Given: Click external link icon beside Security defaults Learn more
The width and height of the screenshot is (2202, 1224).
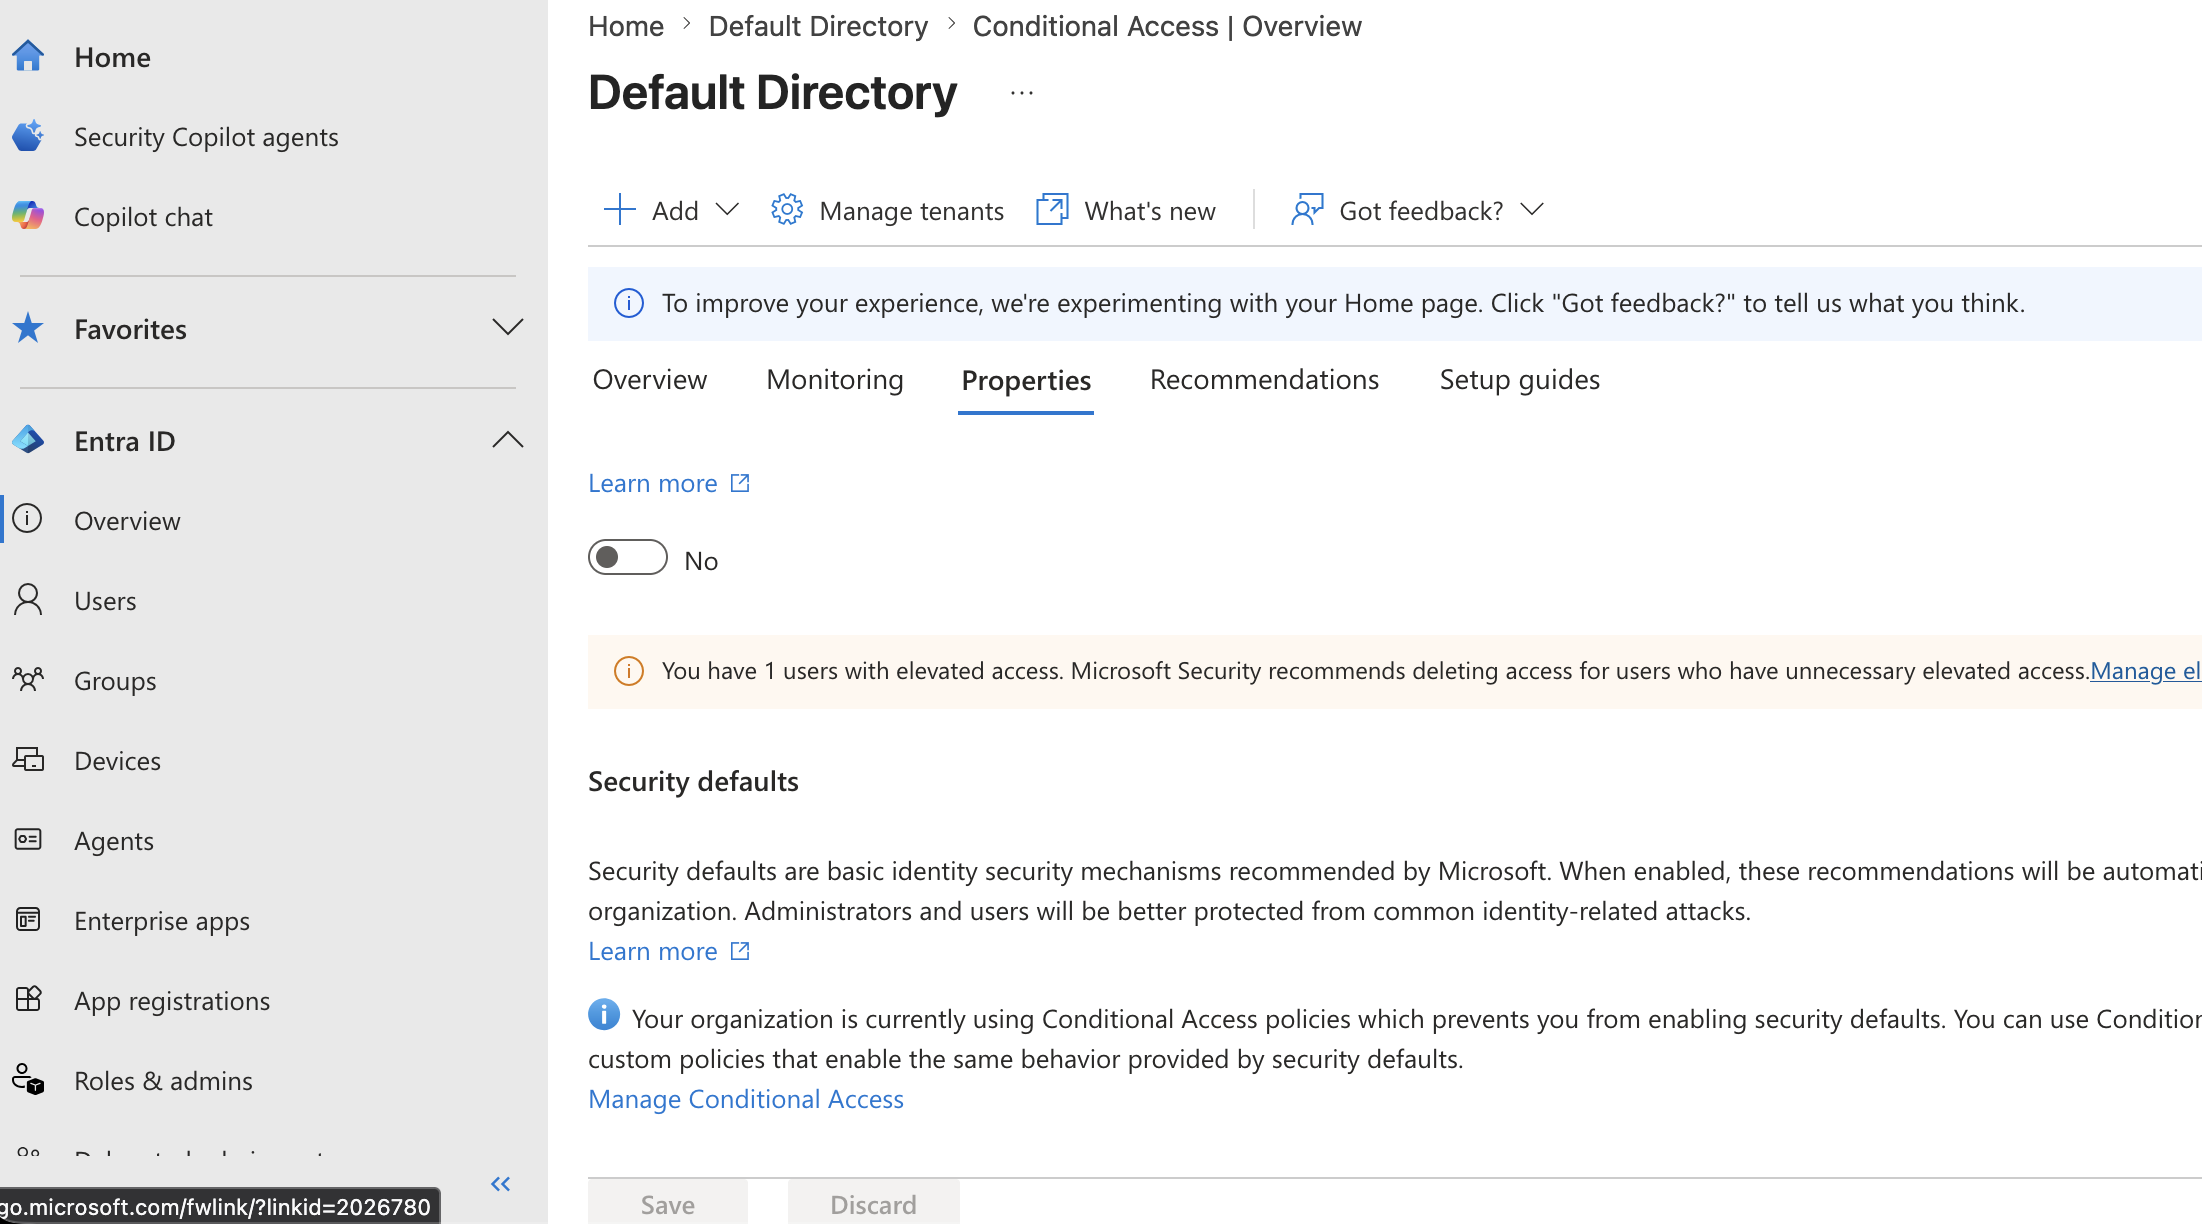Looking at the screenshot, I should [x=740, y=951].
